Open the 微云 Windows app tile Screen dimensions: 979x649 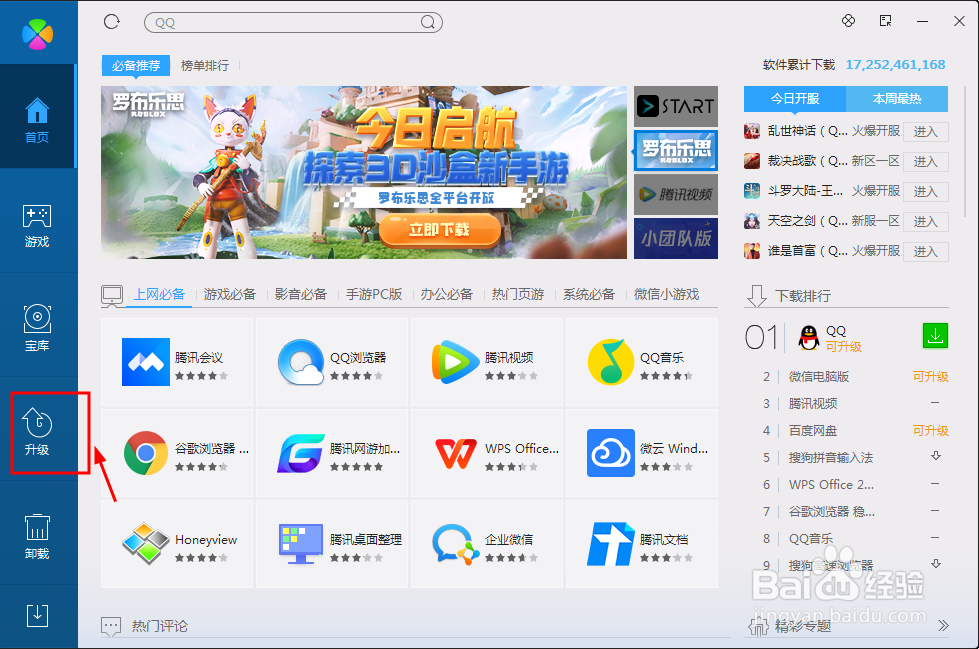642,453
